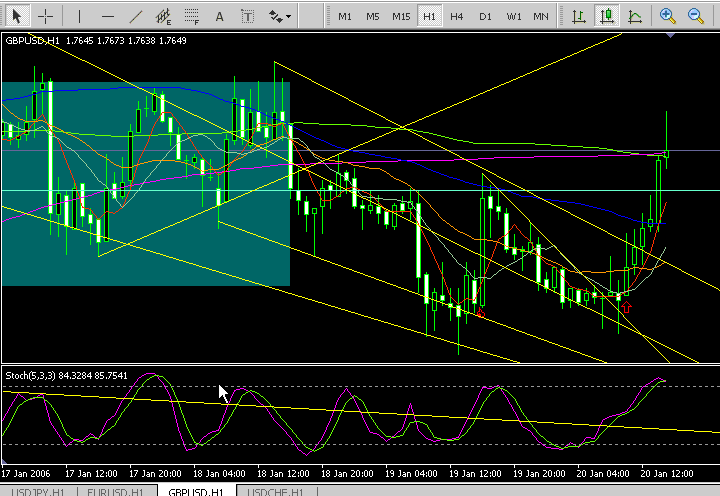This screenshot has height=496, width=720.
Task: Switch to H4 timeframe
Action: click(x=456, y=17)
